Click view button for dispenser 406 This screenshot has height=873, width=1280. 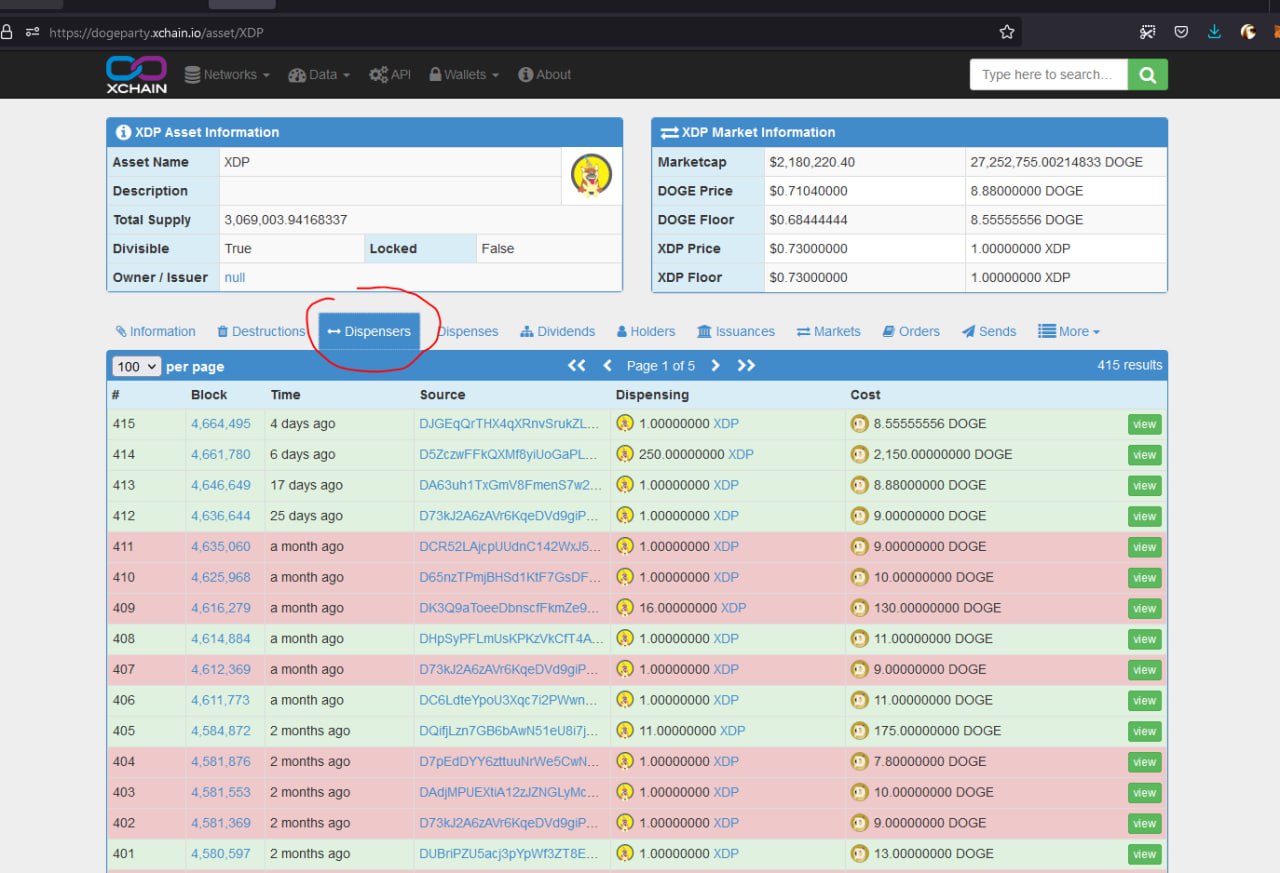[x=1144, y=701]
